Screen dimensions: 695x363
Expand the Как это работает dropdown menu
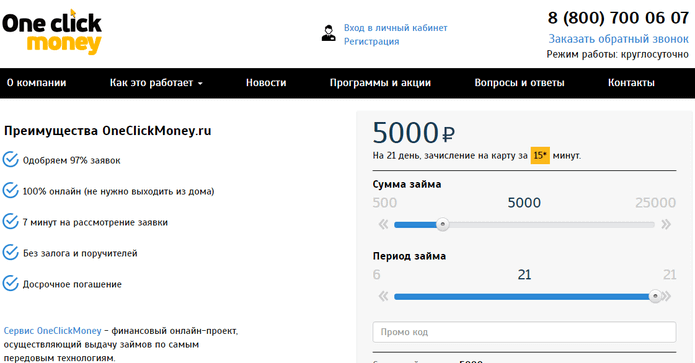pyautogui.click(x=156, y=83)
